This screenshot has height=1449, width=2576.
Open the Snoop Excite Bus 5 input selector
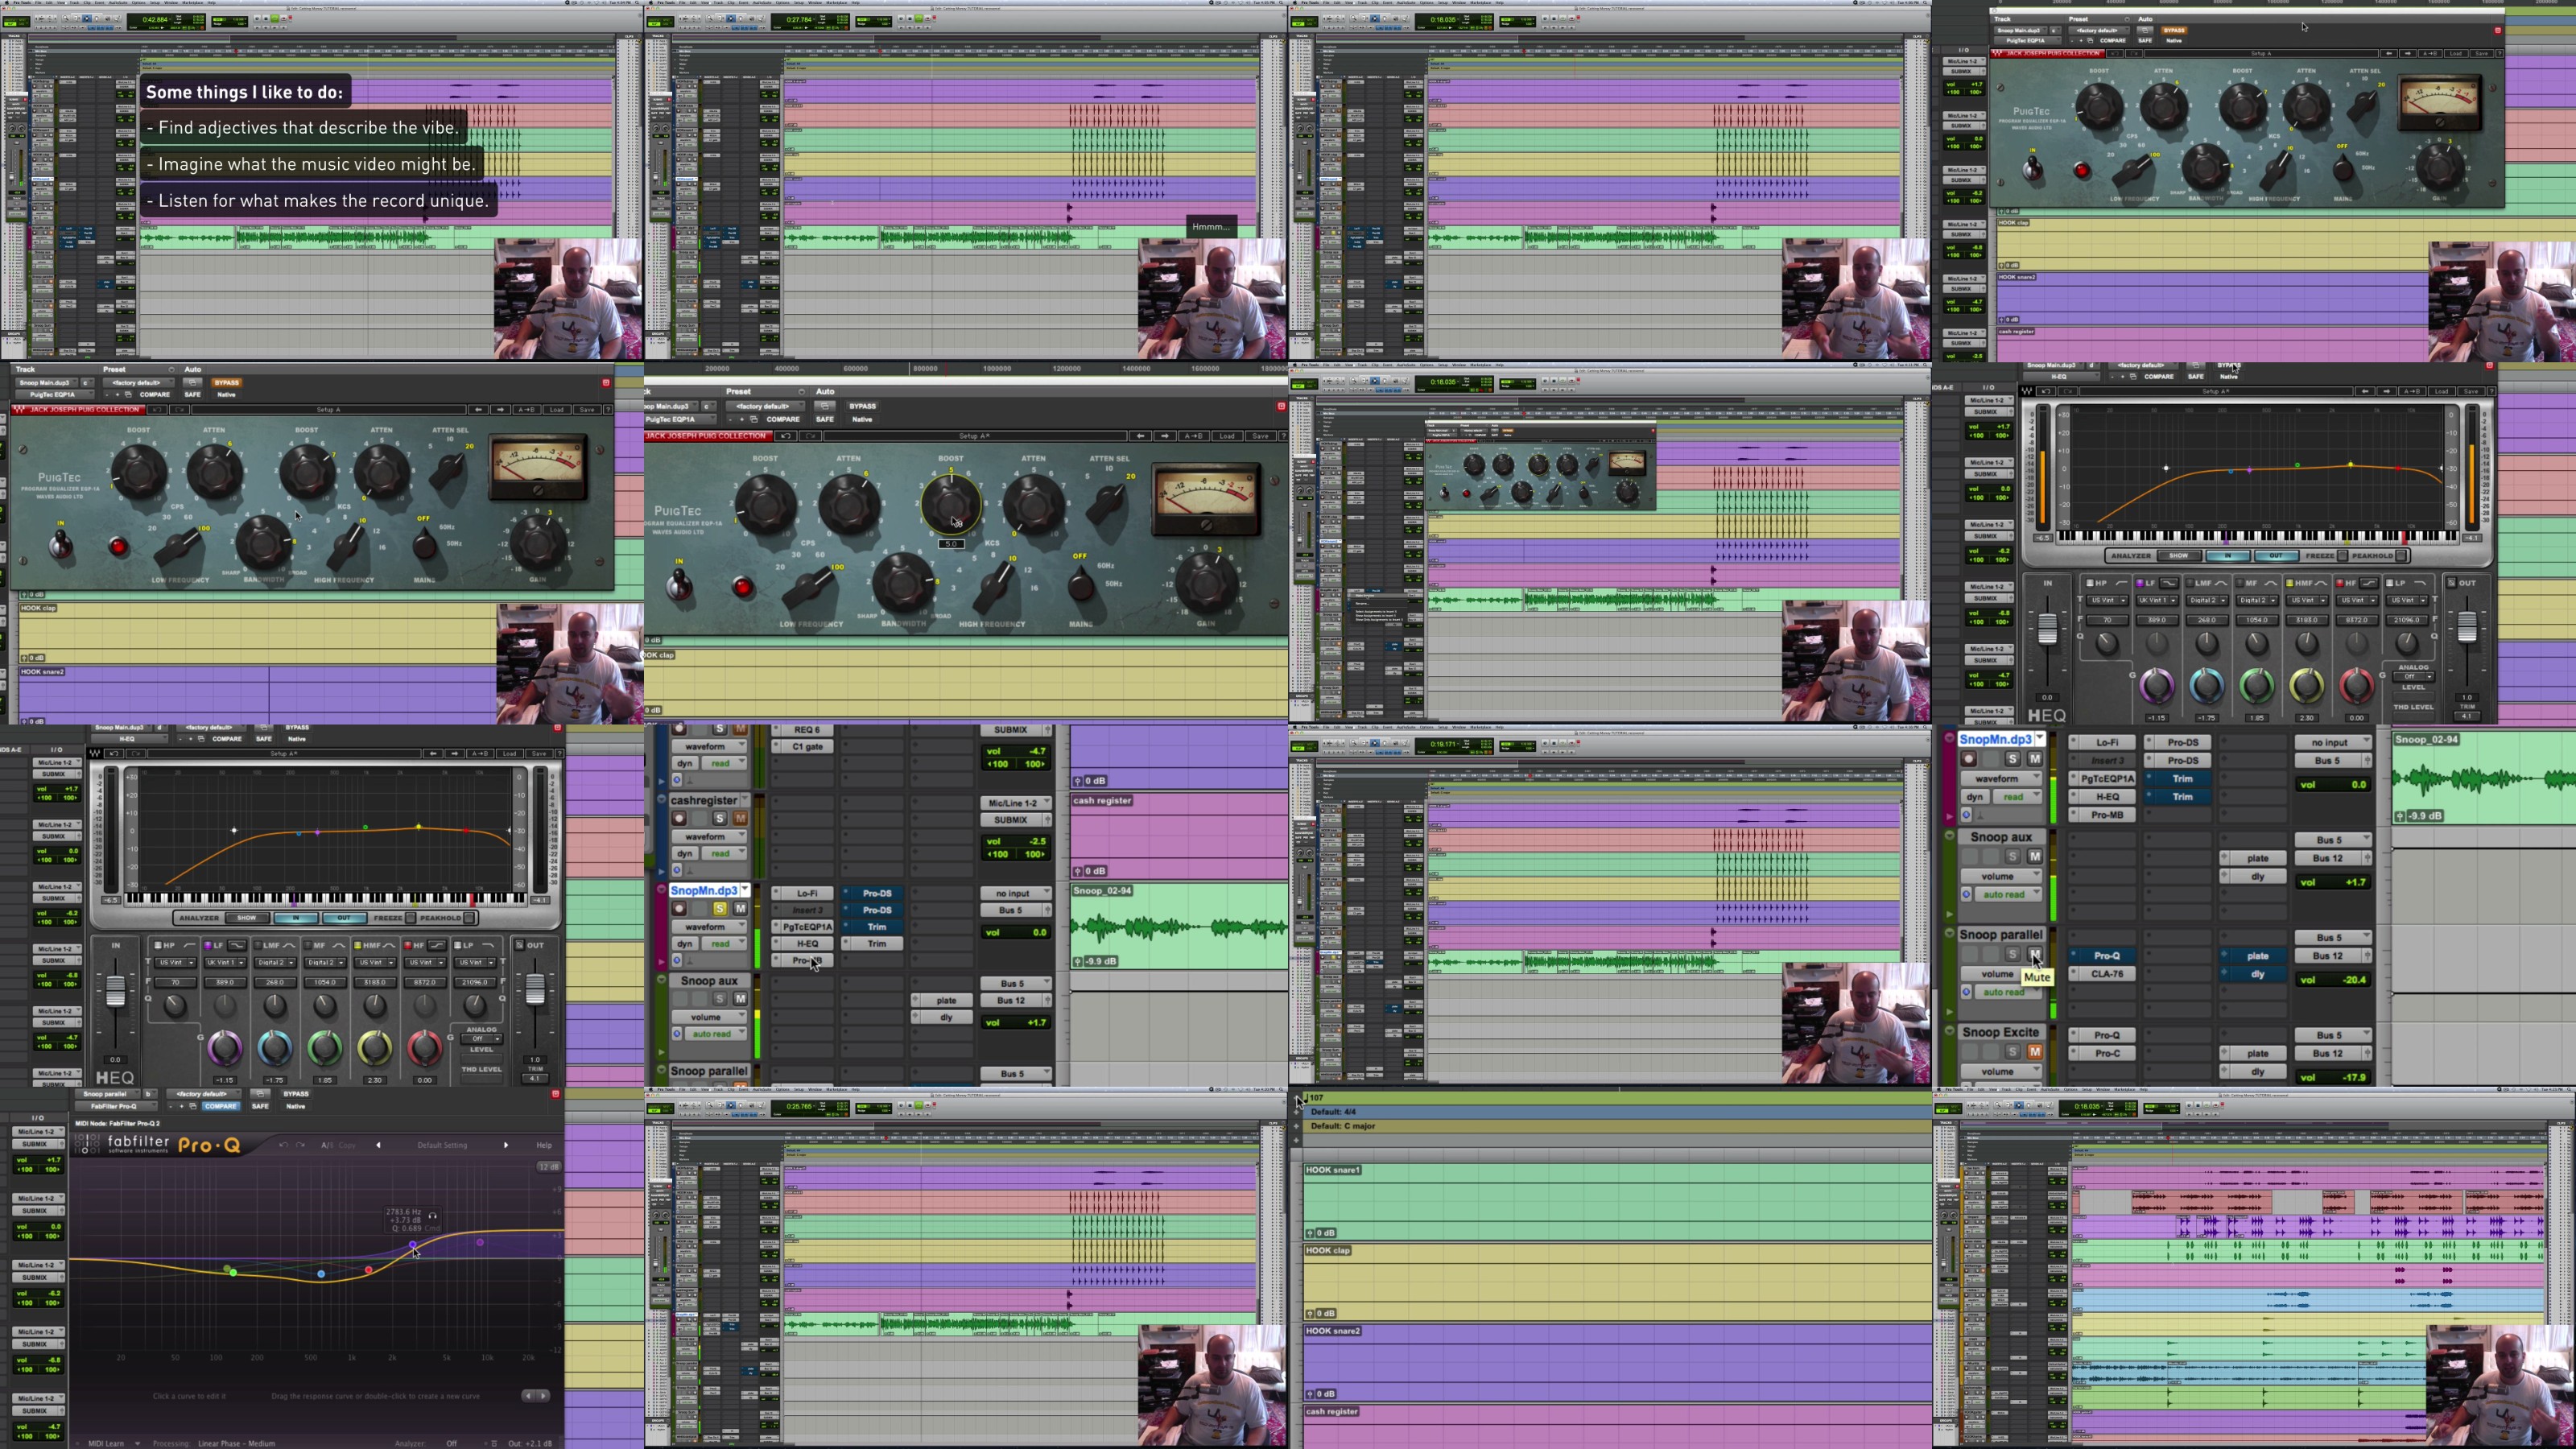[x=2333, y=1035]
